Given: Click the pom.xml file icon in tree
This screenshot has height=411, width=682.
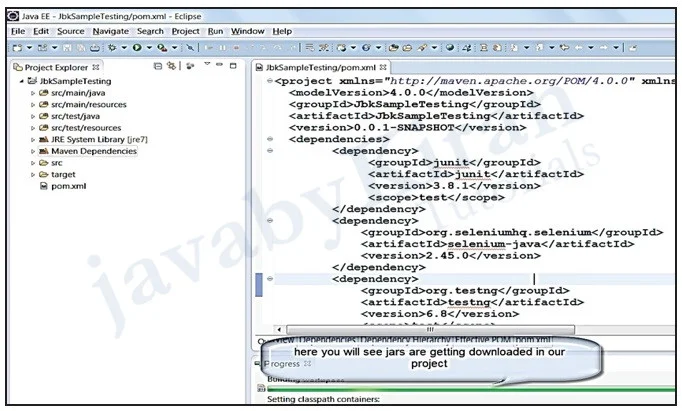Looking at the screenshot, I should 43,186.
